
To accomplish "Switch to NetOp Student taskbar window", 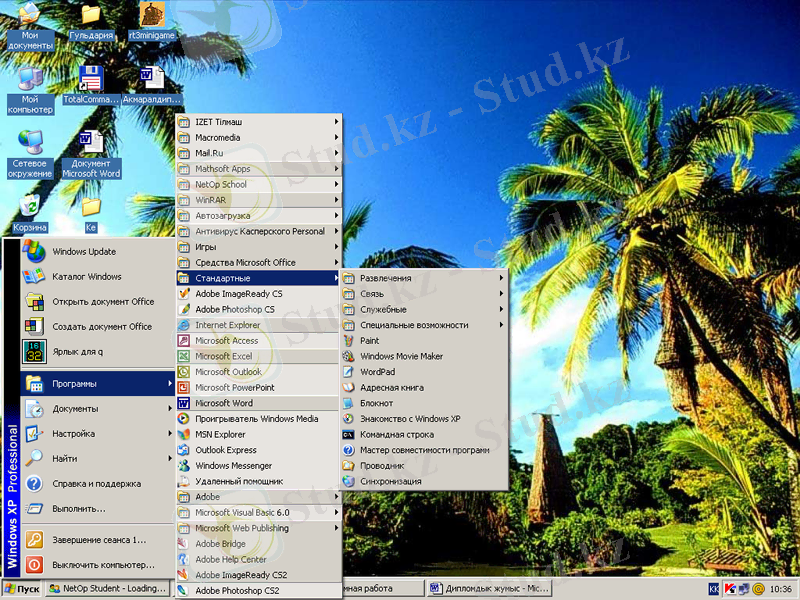I will pyautogui.click(x=107, y=589).
